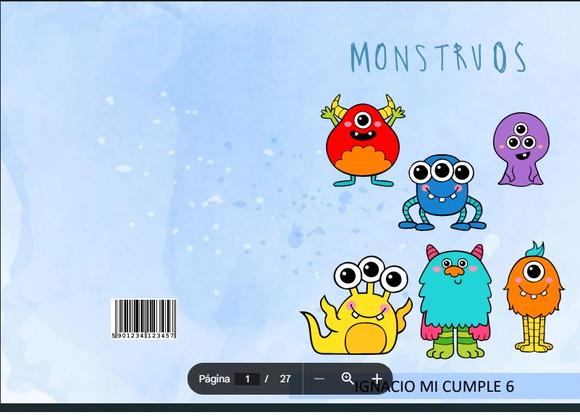Click the magnifier zoom reset icon
The width and height of the screenshot is (580, 420).
coord(347,379)
